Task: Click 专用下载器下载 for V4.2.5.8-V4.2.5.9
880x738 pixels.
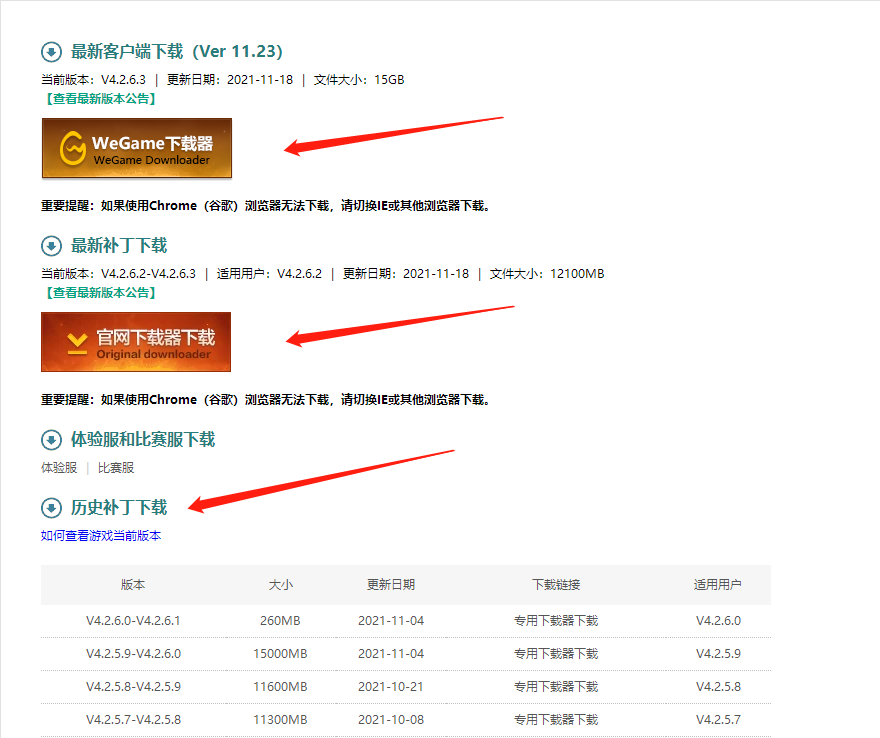Action: click(556, 686)
